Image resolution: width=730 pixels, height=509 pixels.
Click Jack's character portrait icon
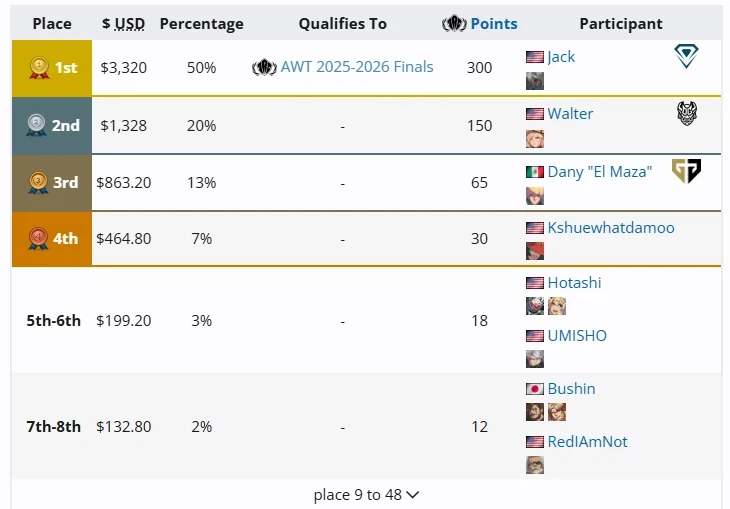pyautogui.click(x=535, y=81)
